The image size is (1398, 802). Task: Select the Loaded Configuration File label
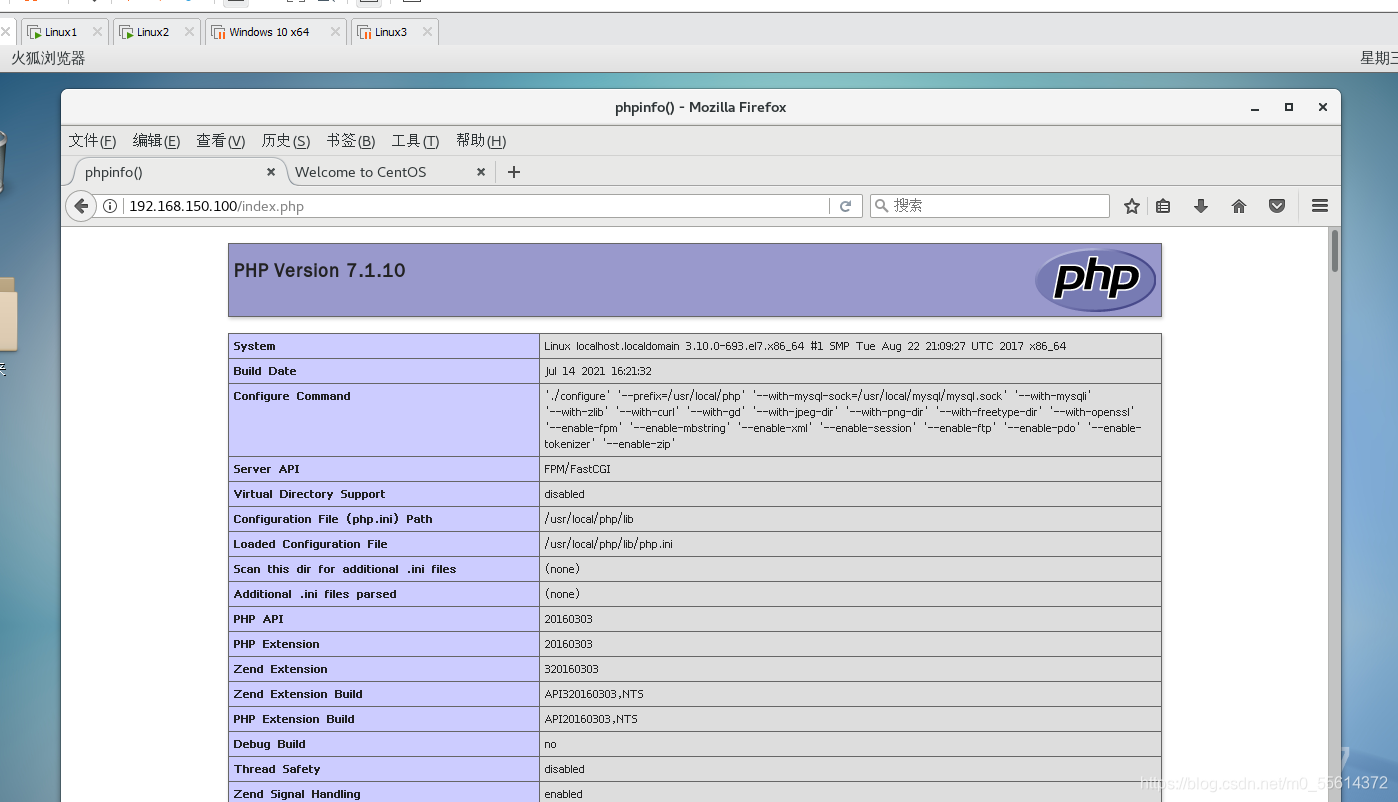click(x=310, y=544)
